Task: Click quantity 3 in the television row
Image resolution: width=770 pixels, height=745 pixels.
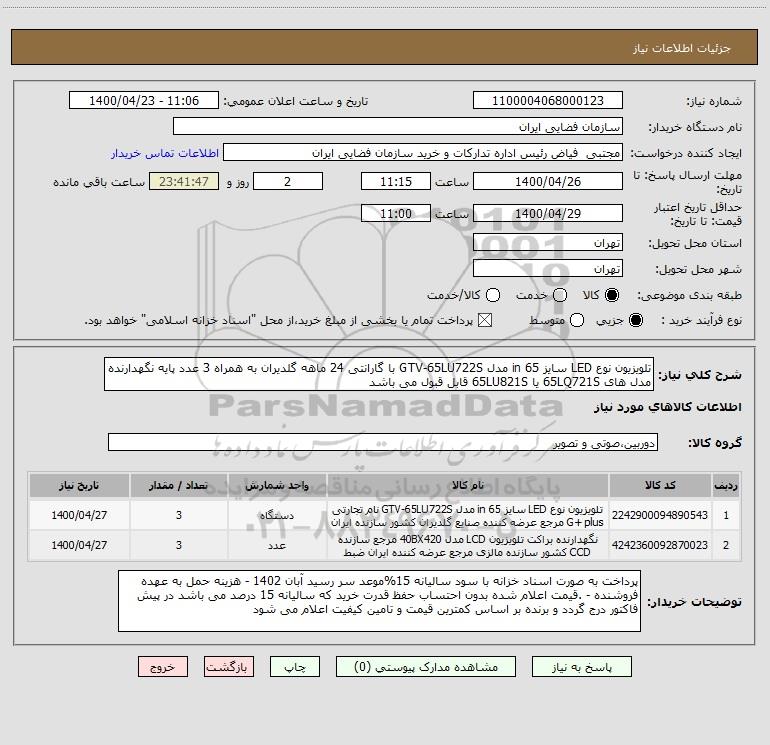Action: 179,515
